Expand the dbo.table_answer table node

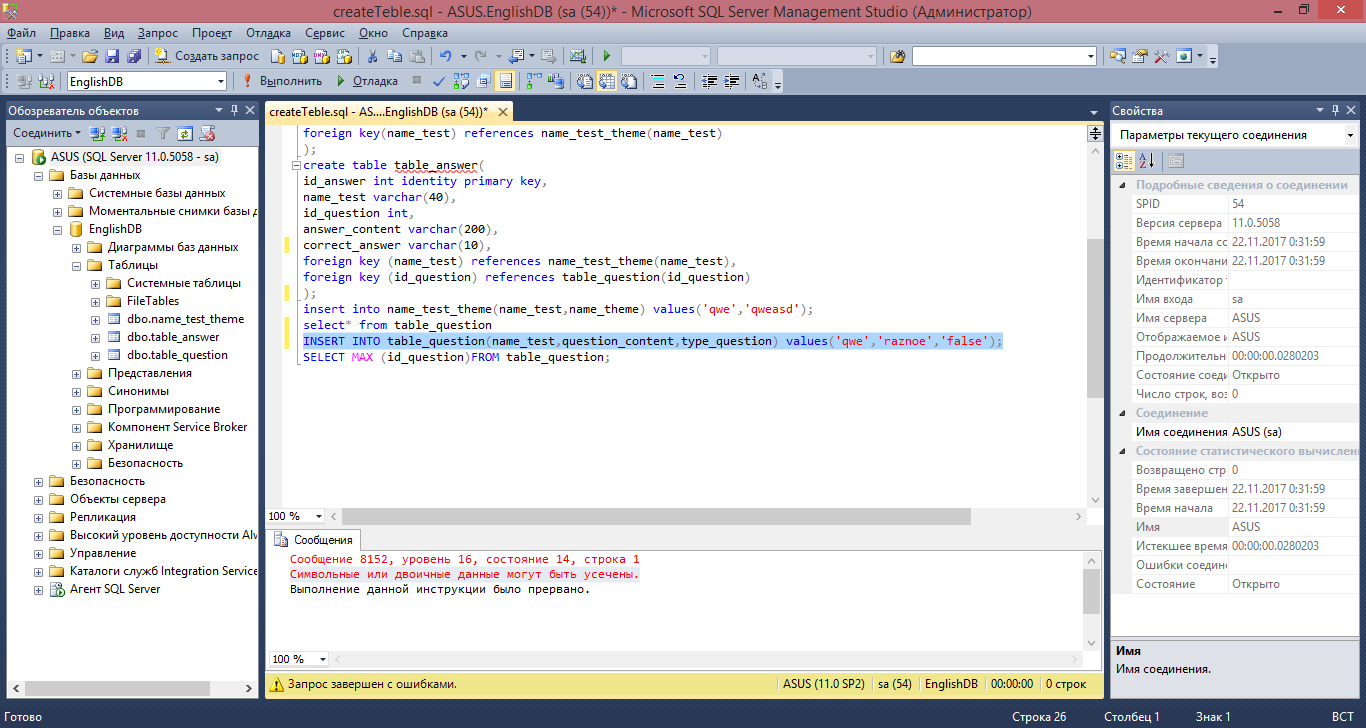(96, 337)
